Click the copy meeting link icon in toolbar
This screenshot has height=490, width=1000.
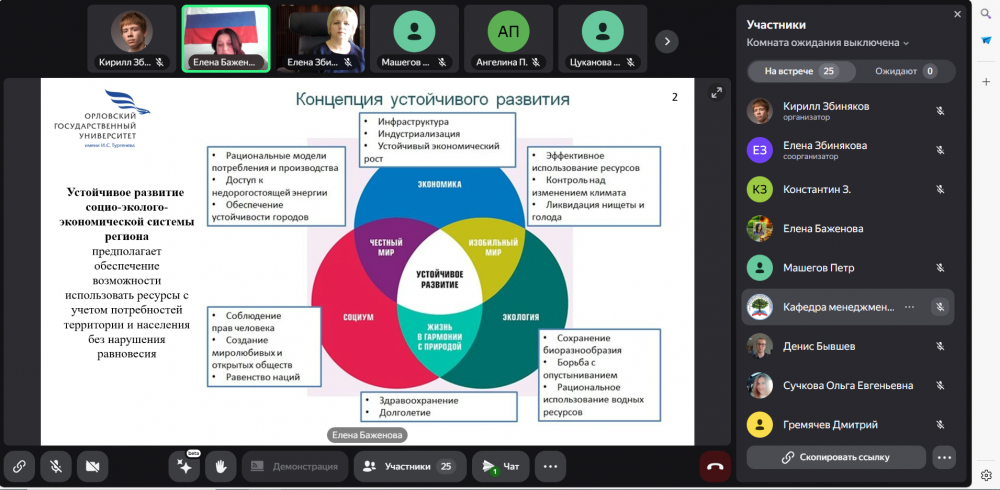tap(19, 466)
